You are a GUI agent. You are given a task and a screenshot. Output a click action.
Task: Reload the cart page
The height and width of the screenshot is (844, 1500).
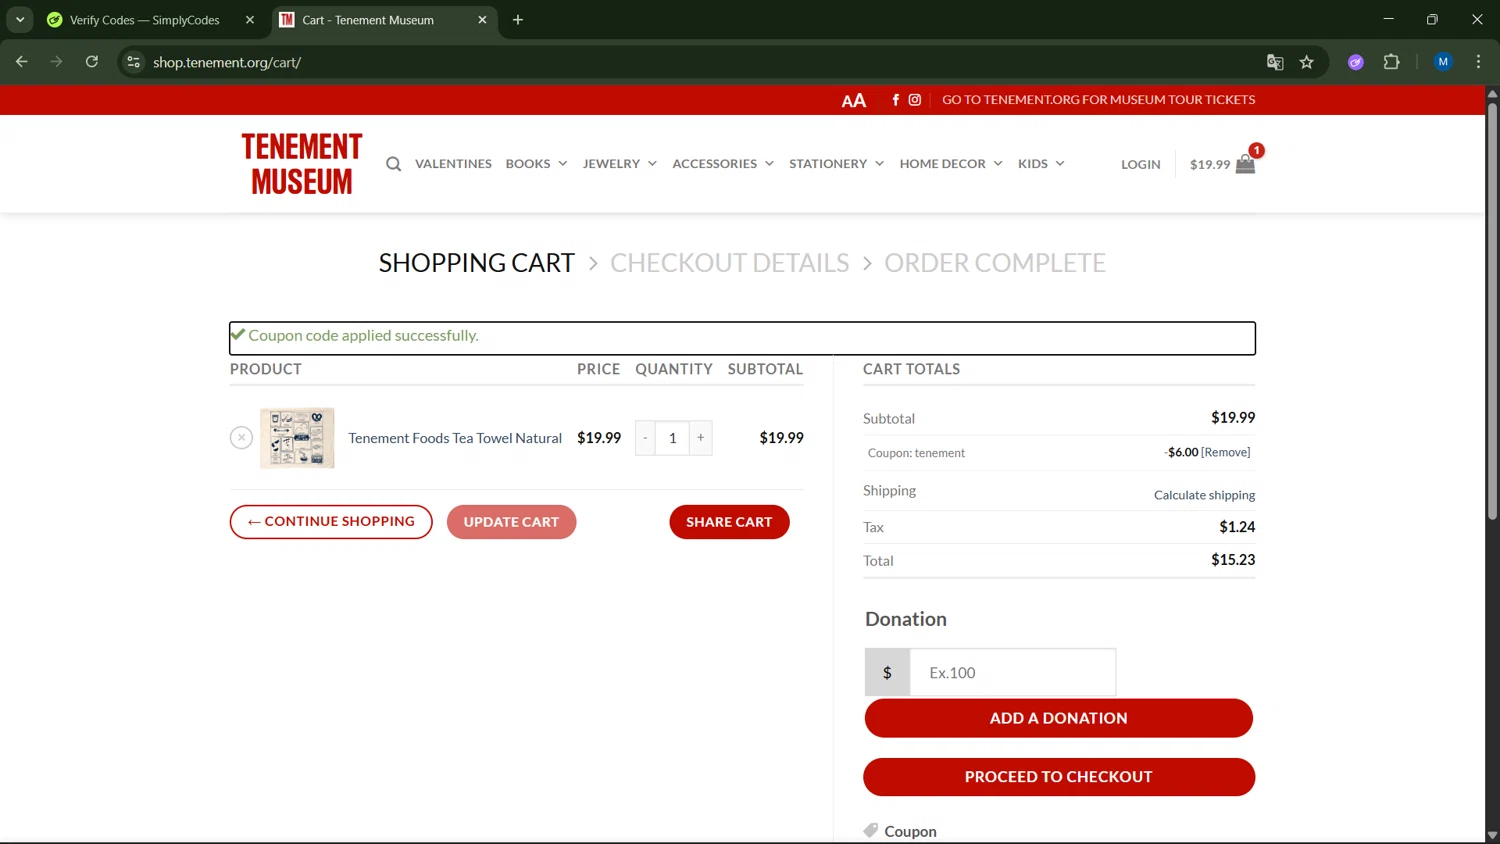[92, 62]
